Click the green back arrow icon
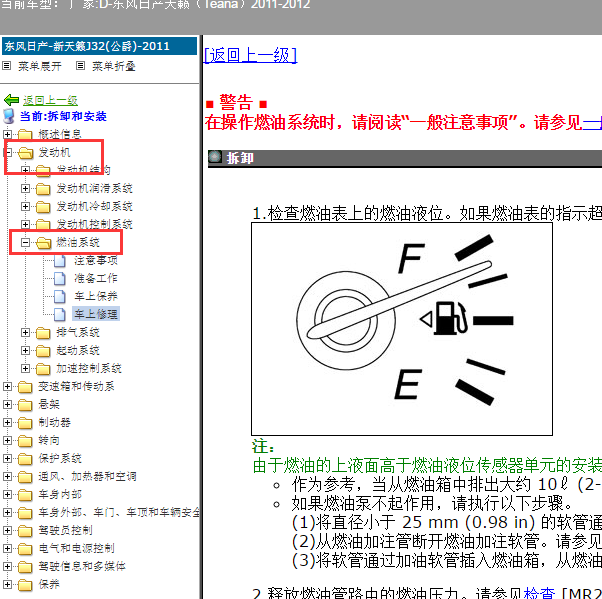 pyautogui.click(x=12, y=100)
